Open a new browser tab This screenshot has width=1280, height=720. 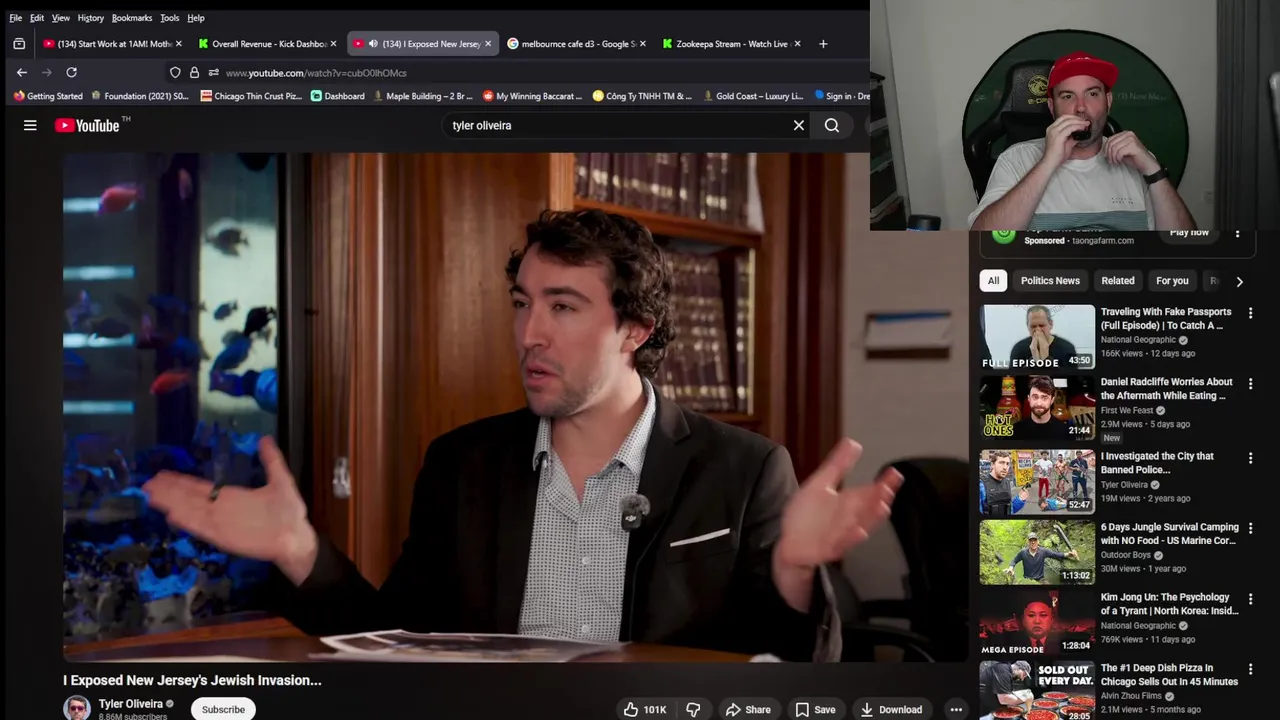point(823,44)
